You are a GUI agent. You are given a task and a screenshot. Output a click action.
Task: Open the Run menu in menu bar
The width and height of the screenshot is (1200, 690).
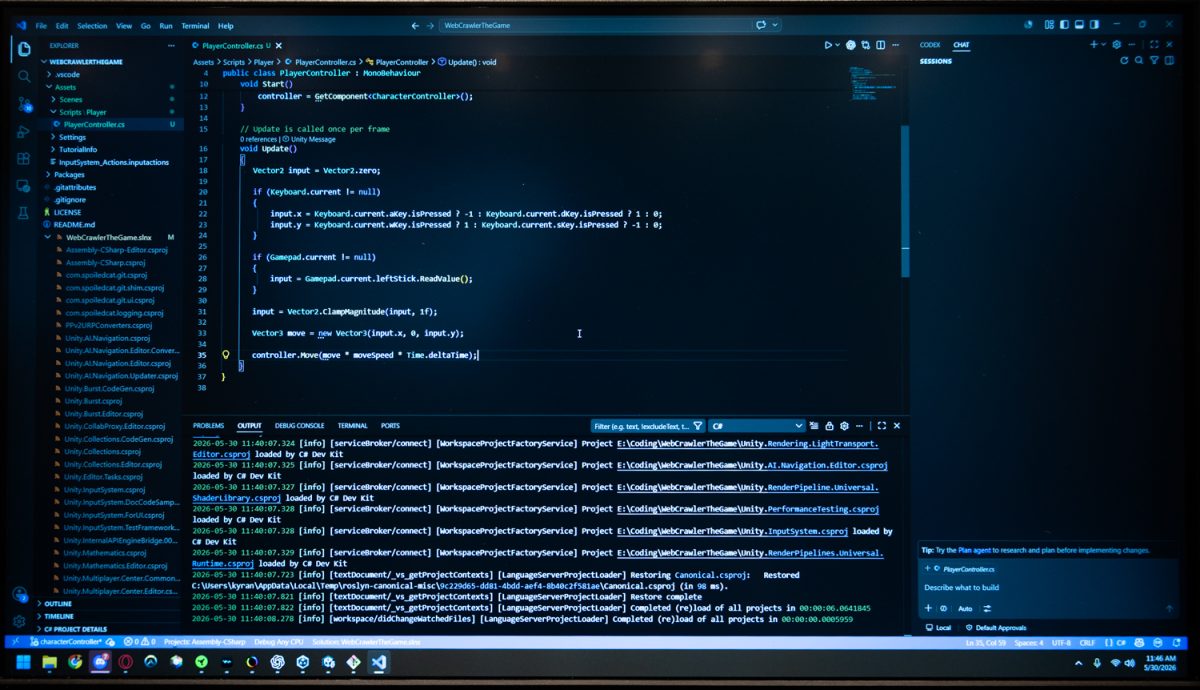[x=166, y=25]
